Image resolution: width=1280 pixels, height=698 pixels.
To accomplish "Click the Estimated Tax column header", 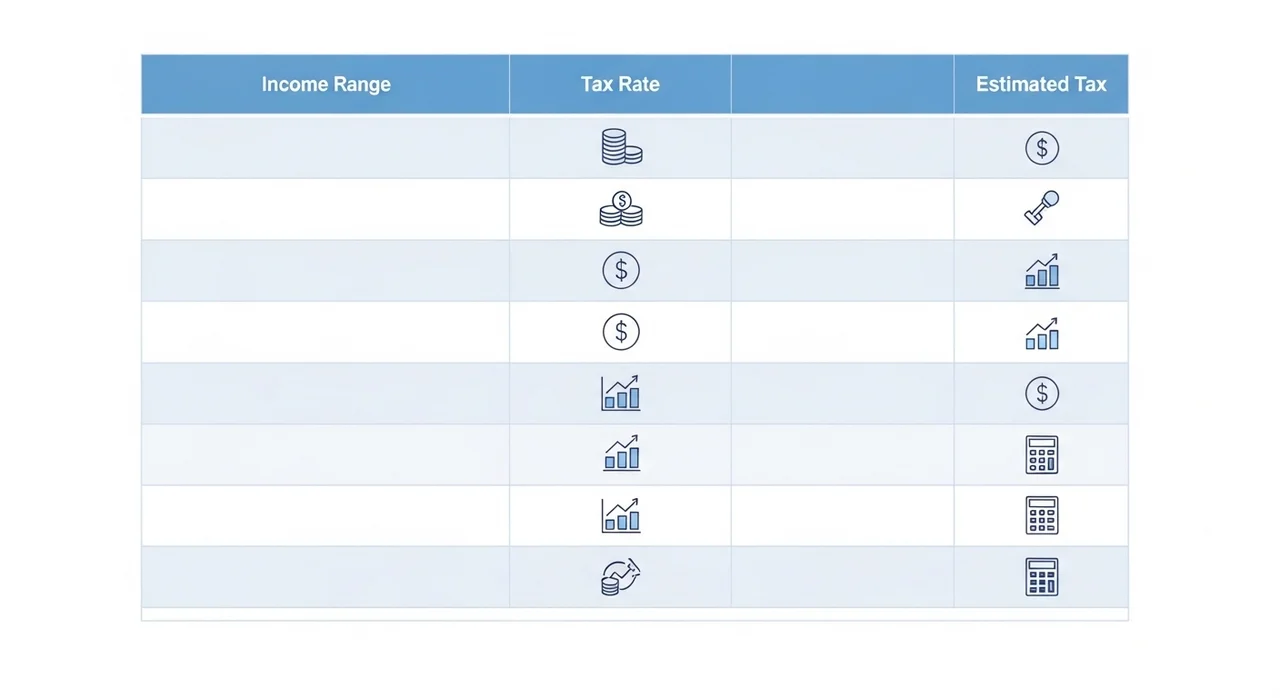I will 1041,84.
